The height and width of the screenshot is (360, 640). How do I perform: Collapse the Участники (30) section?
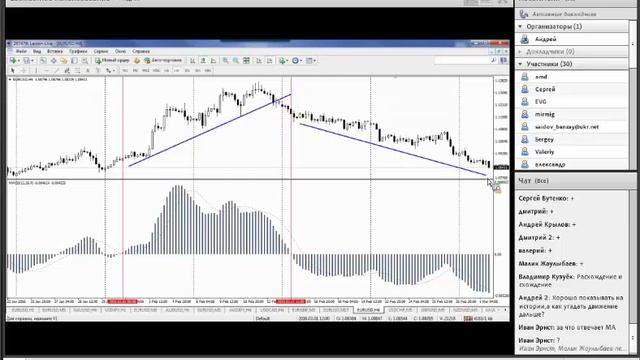(520, 64)
